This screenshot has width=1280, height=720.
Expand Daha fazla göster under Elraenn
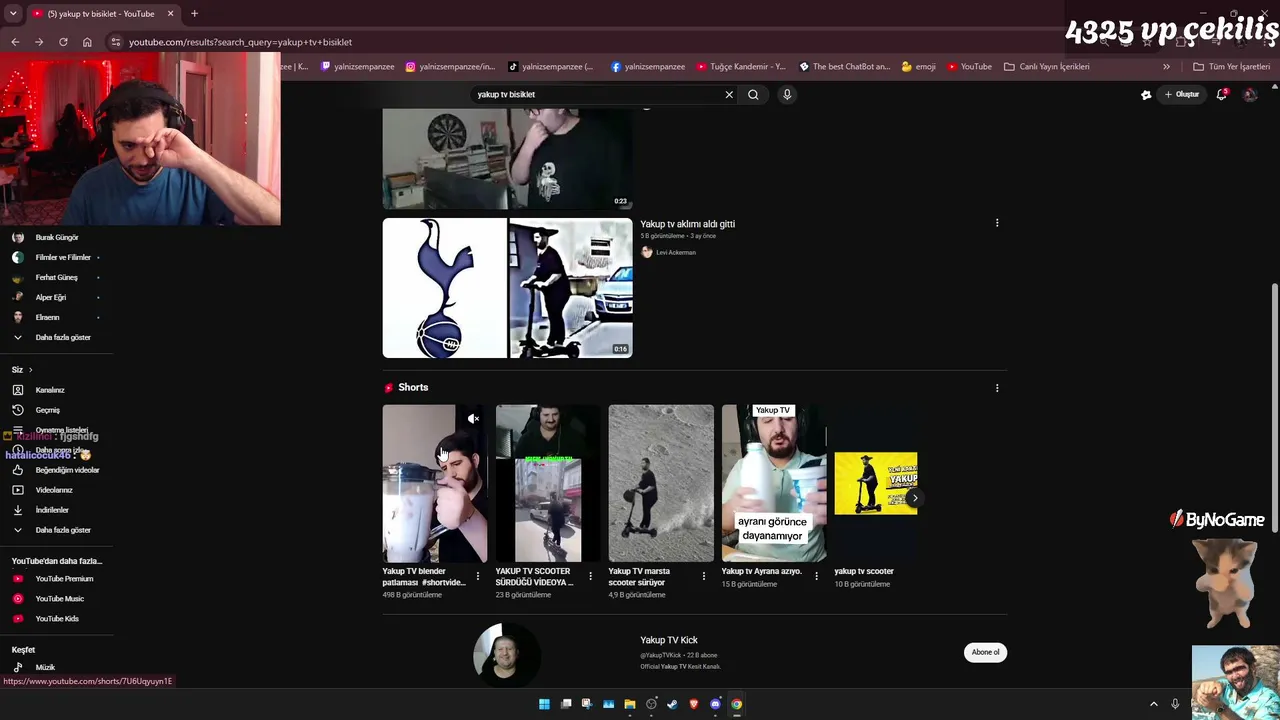coord(56,338)
